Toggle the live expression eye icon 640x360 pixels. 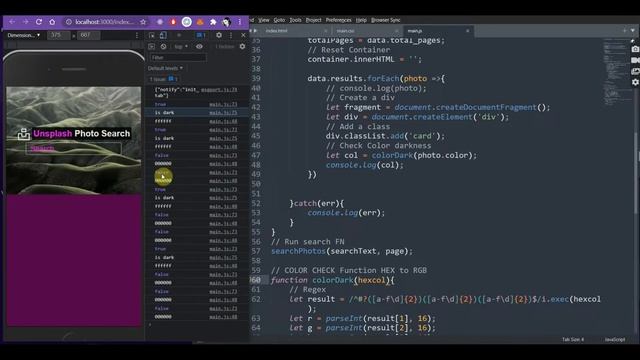199,47
